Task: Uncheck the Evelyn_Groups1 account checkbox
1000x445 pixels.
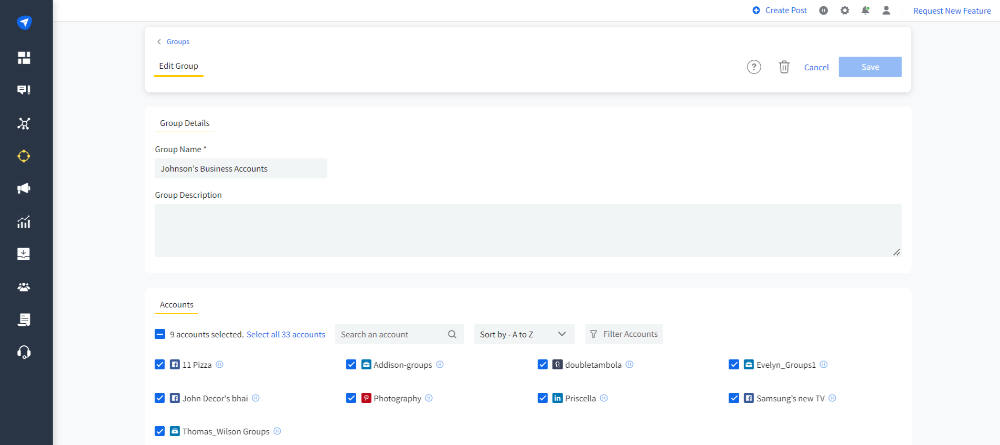Action: pos(734,365)
